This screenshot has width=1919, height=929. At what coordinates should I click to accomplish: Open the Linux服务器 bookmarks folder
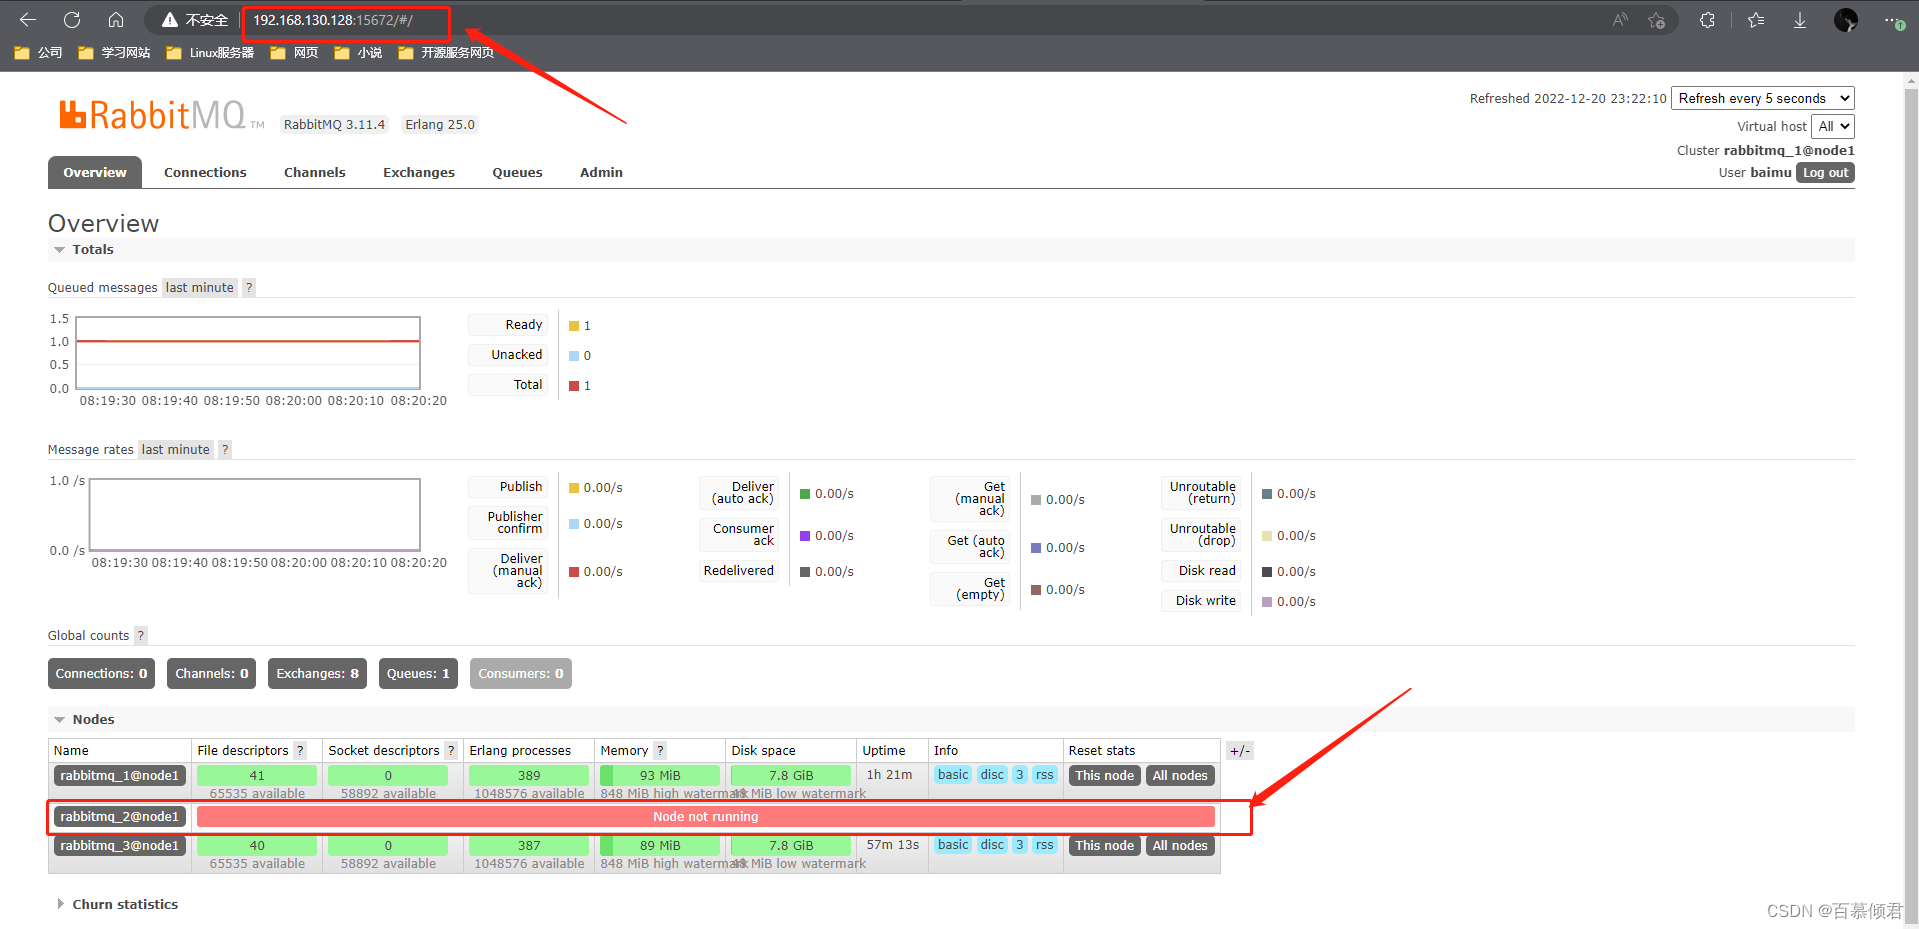click(x=210, y=53)
